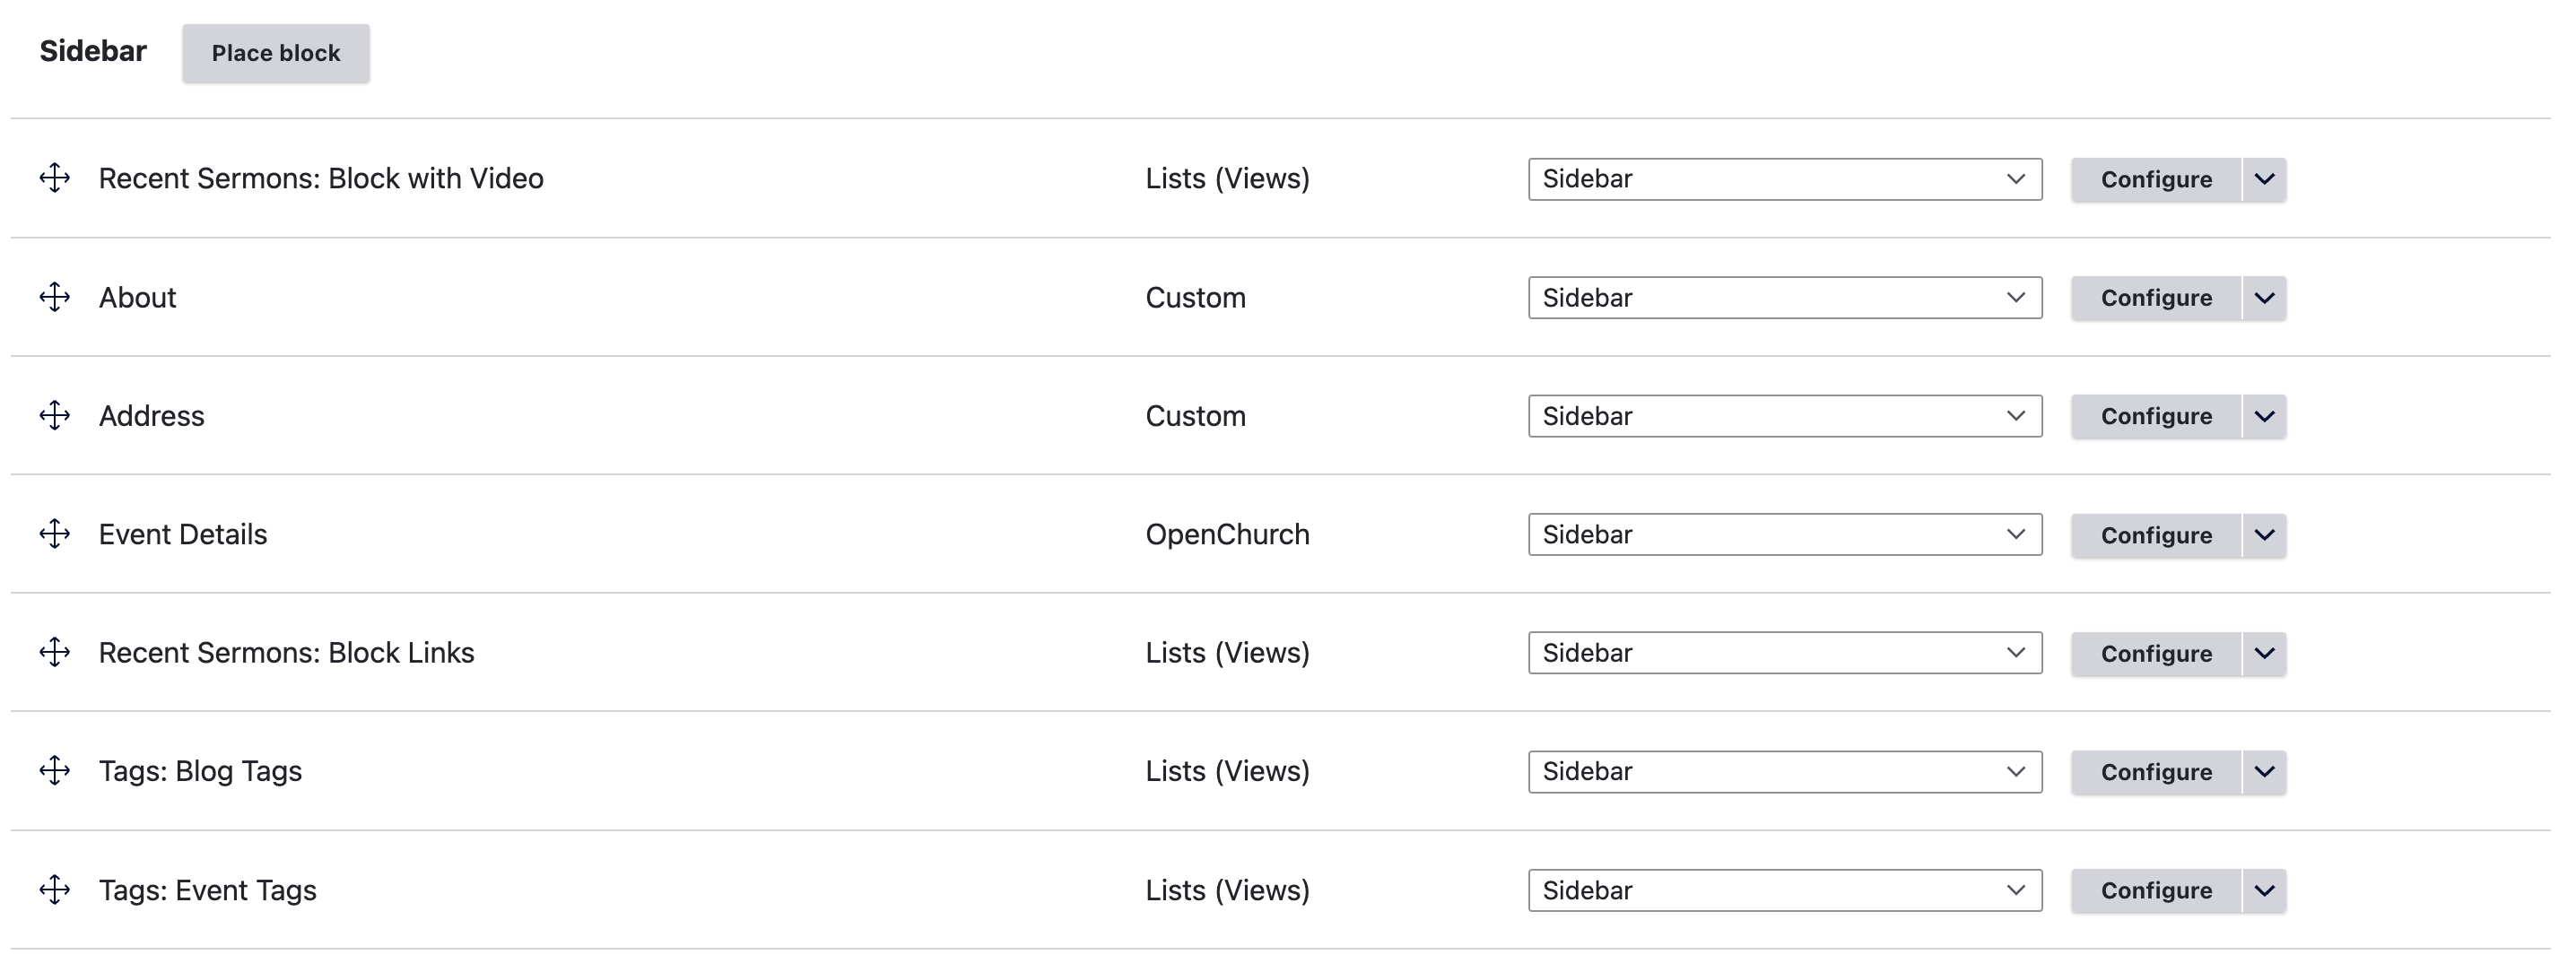The width and height of the screenshot is (2576, 972).
Task: Click drag handle for Recent Sermons: Block Links
Action: click(x=55, y=653)
